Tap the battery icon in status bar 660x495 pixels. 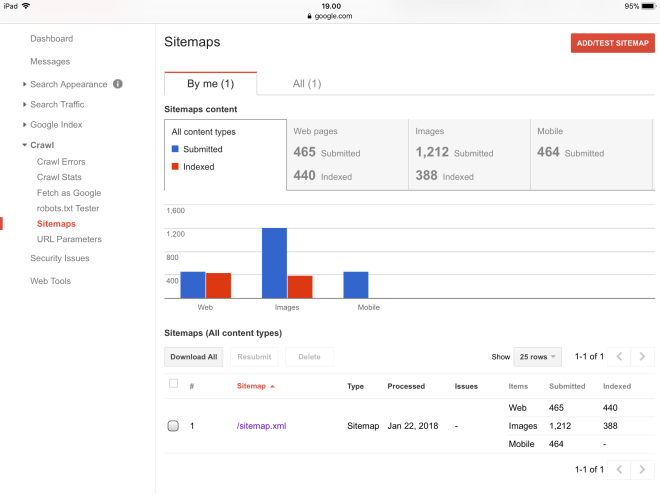tap(647, 6)
